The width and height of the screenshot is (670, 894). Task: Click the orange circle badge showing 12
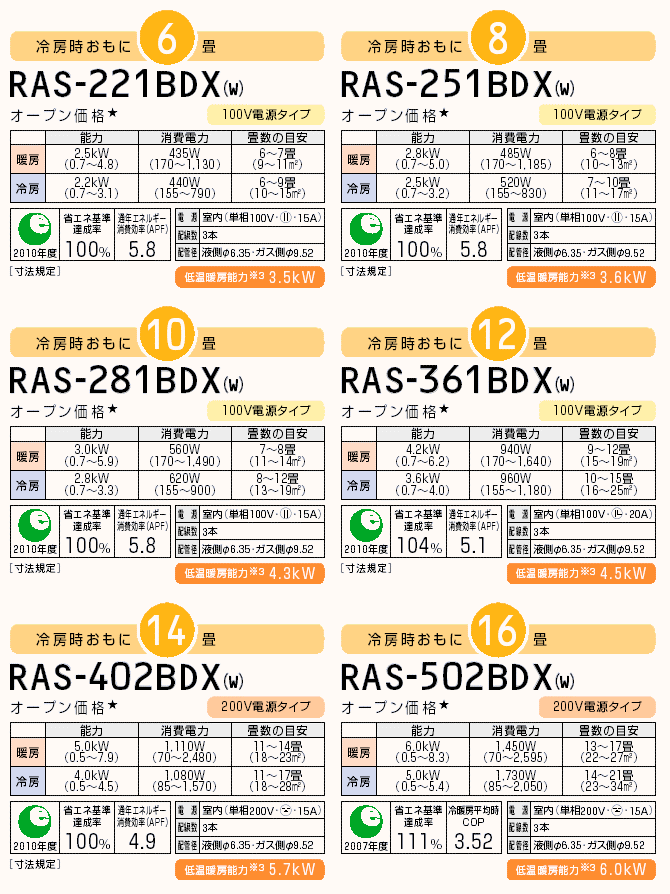[x=498, y=335]
